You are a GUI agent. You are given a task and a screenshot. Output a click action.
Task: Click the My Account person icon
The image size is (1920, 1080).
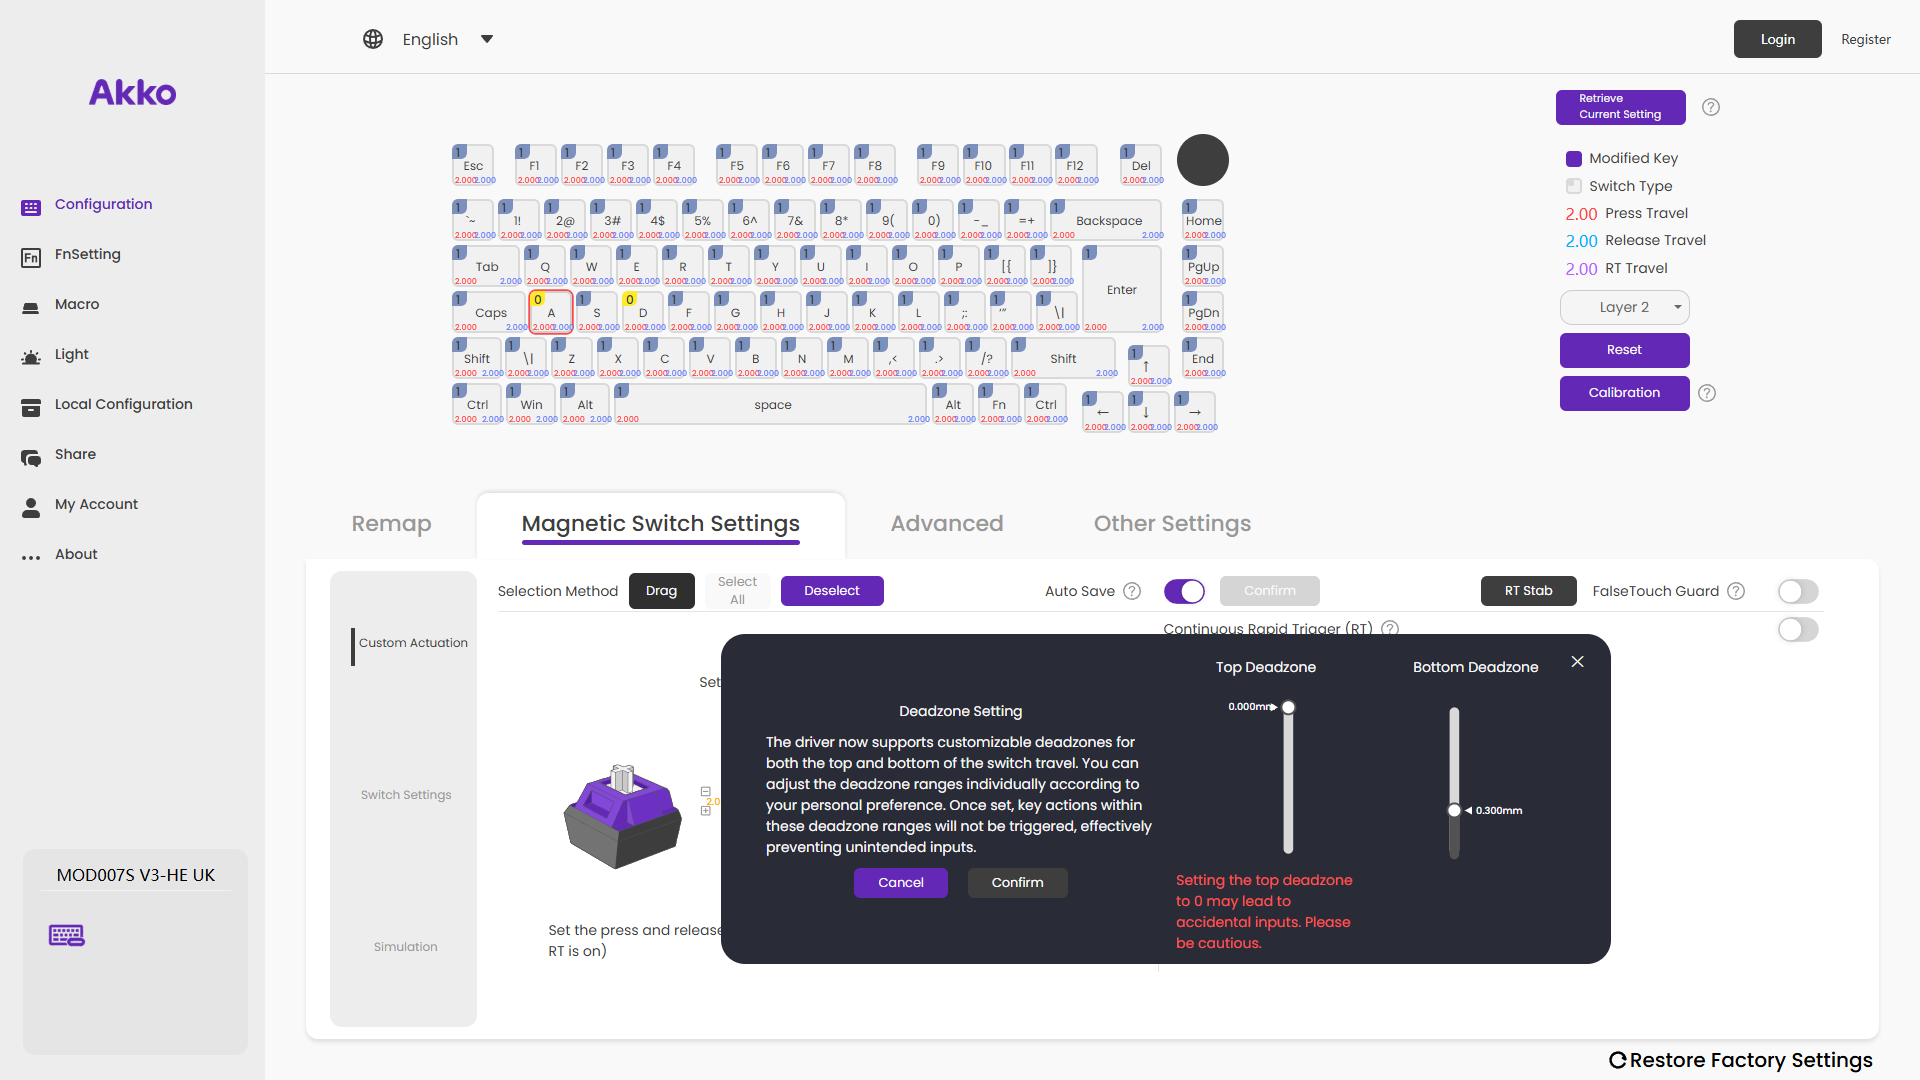[x=31, y=507]
